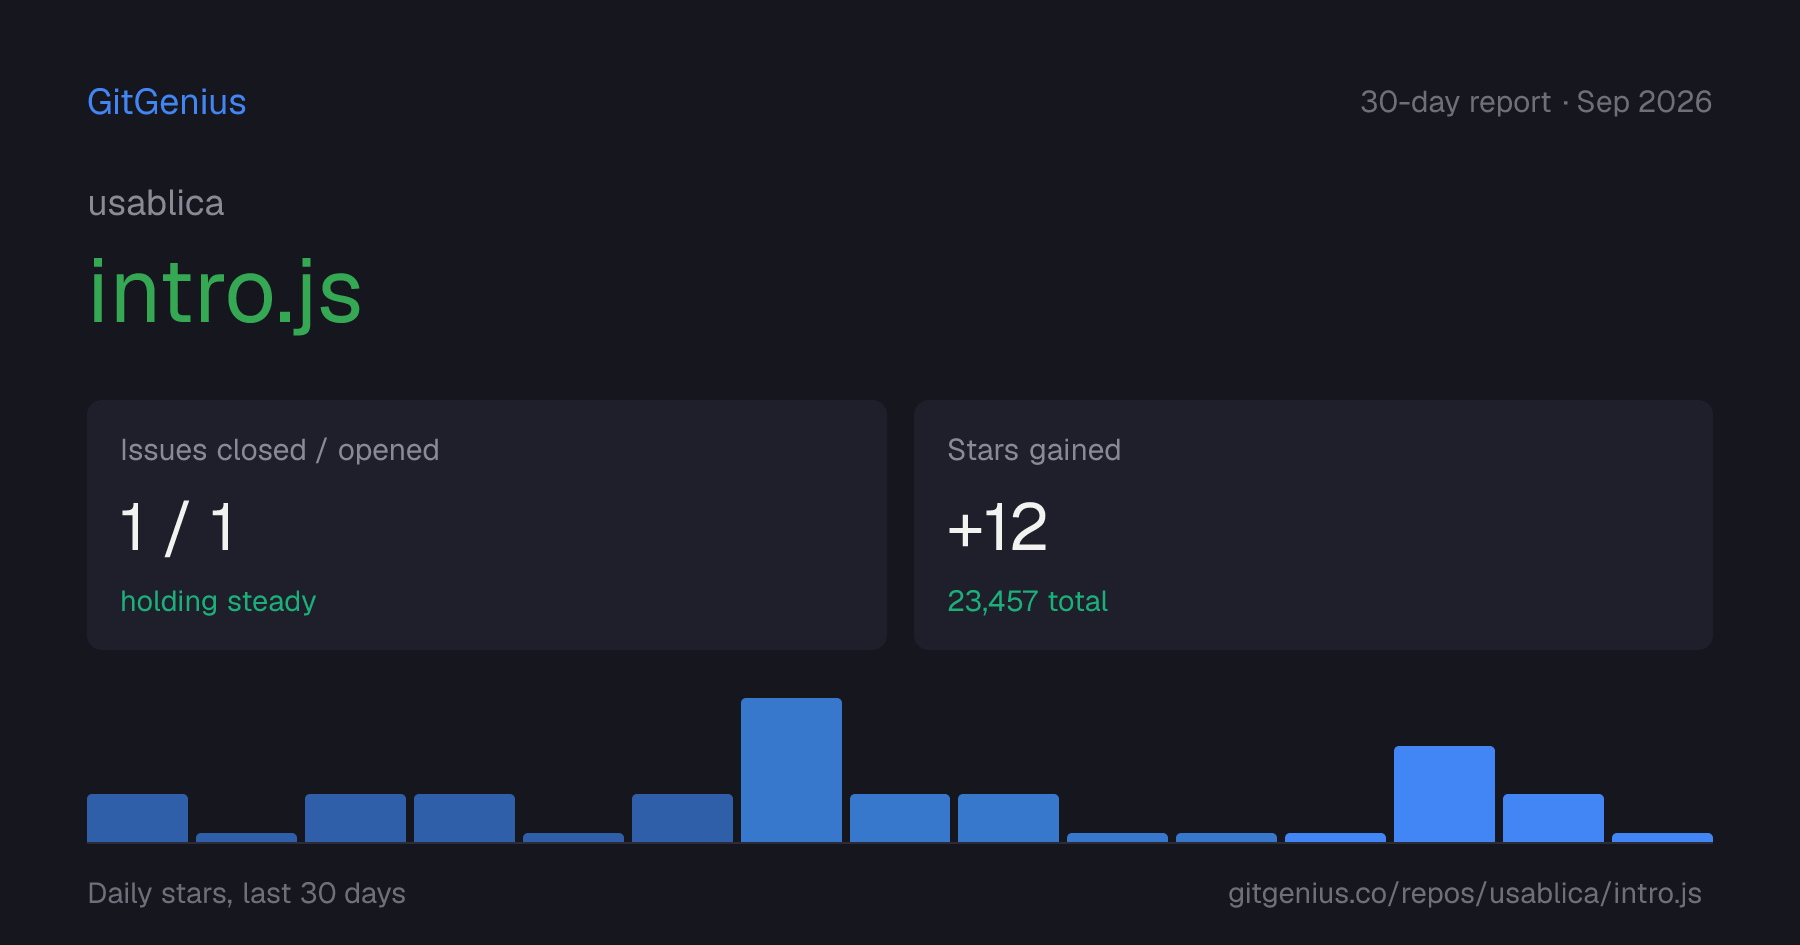Viewport: 1800px width, 945px height.
Task: Open the gitgenius.co/repos/usablica/intro.js URL
Action: [x=1465, y=893]
